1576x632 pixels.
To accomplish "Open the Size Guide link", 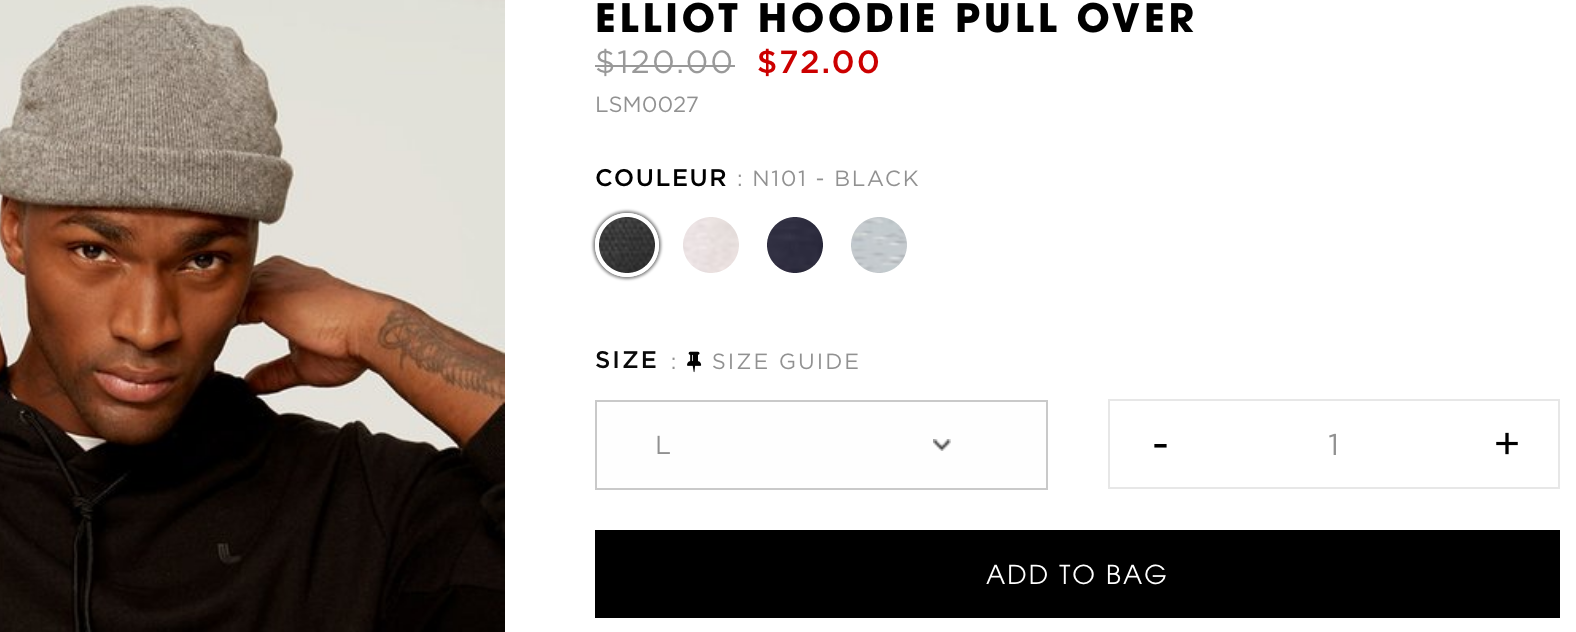I will coord(786,361).
